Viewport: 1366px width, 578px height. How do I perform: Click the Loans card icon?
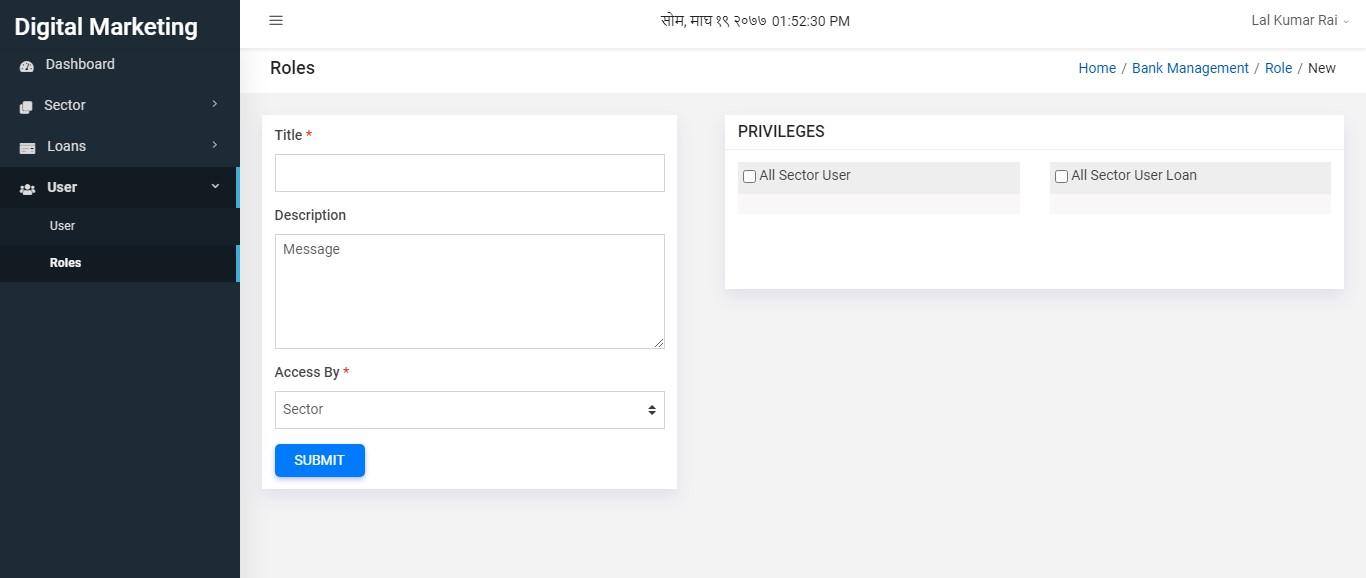coord(28,147)
